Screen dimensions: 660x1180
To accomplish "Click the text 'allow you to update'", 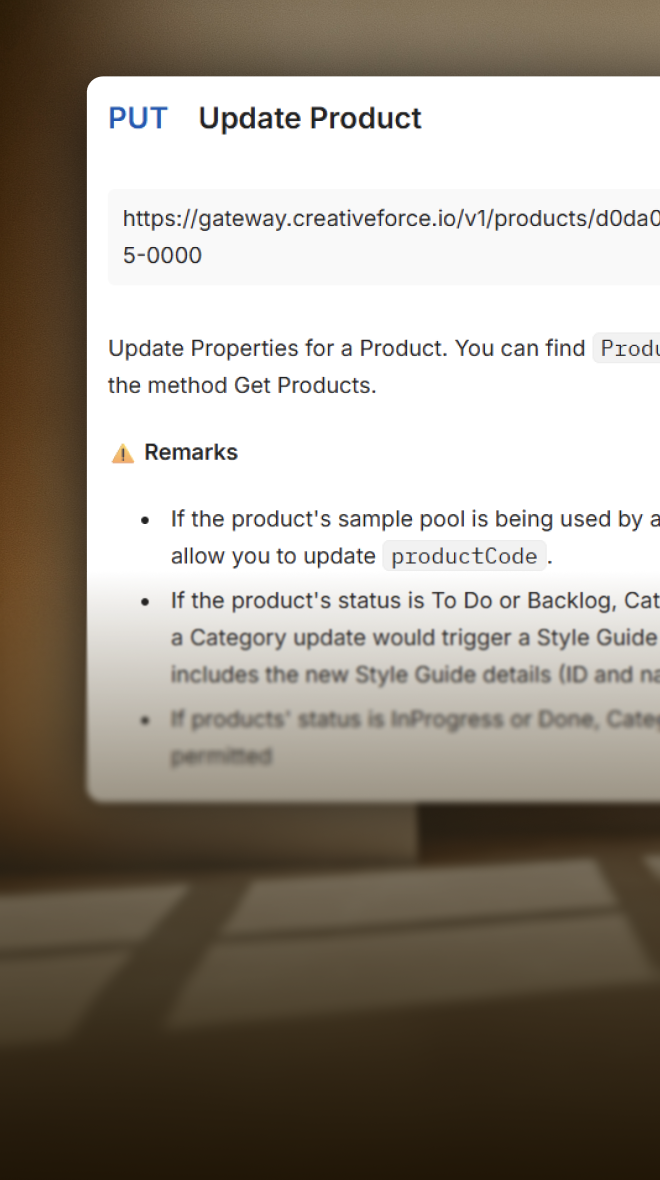I will (x=273, y=556).
